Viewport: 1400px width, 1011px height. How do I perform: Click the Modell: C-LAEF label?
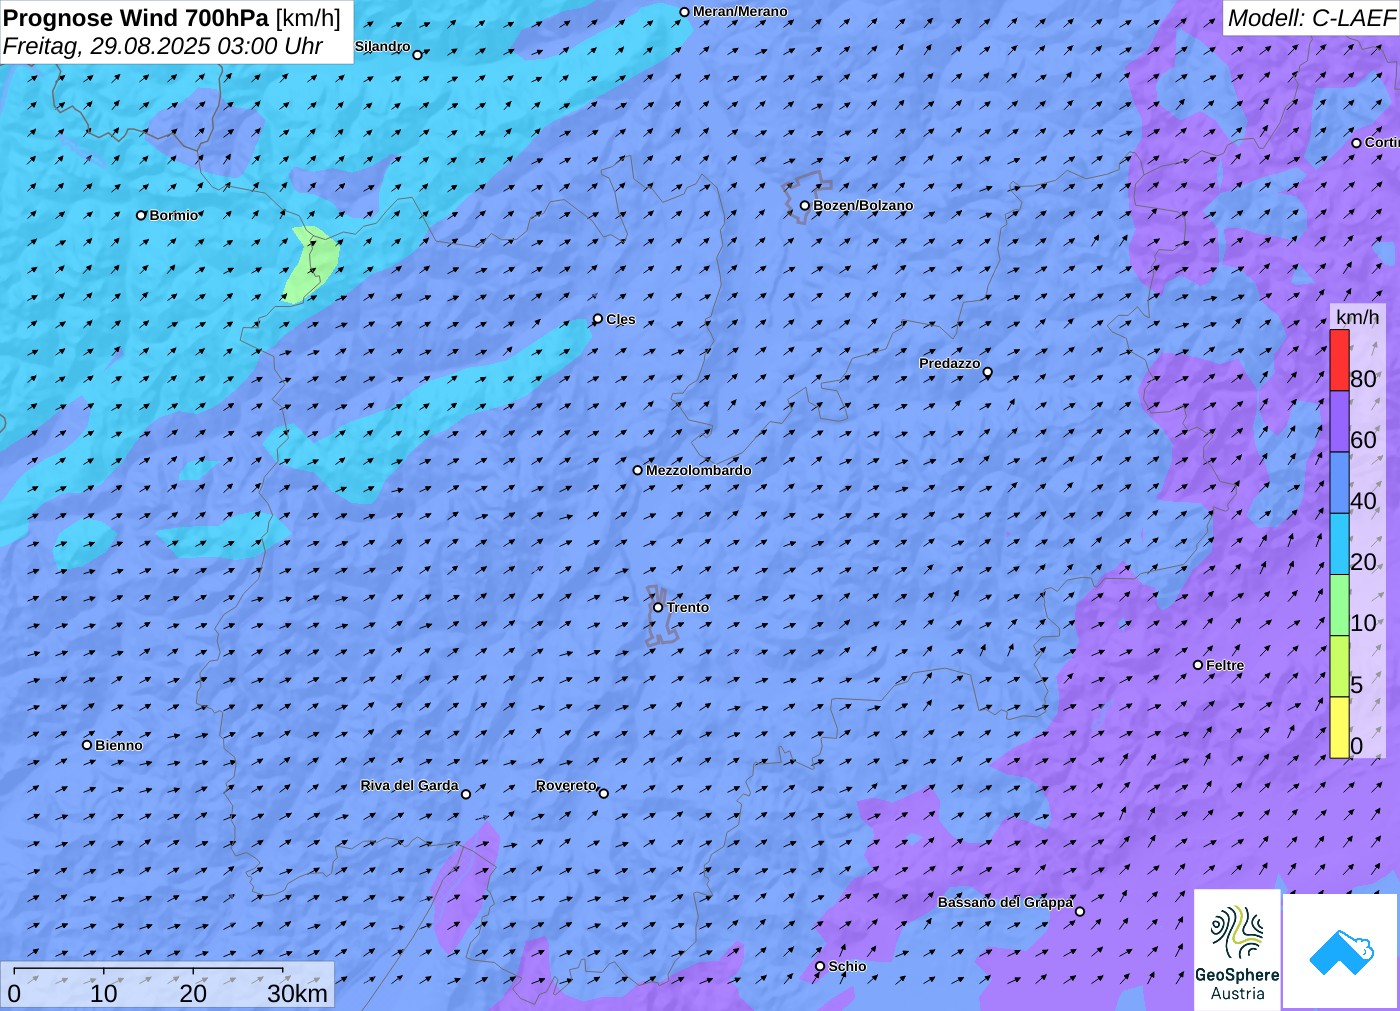pyautogui.click(x=1311, y=18)
